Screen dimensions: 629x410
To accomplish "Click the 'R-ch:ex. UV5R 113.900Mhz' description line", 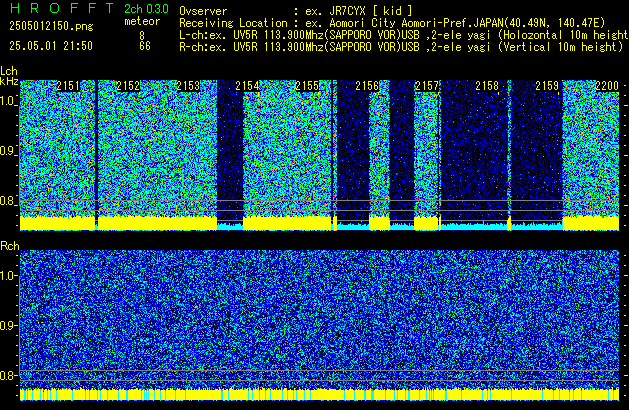I will point(401,47).
